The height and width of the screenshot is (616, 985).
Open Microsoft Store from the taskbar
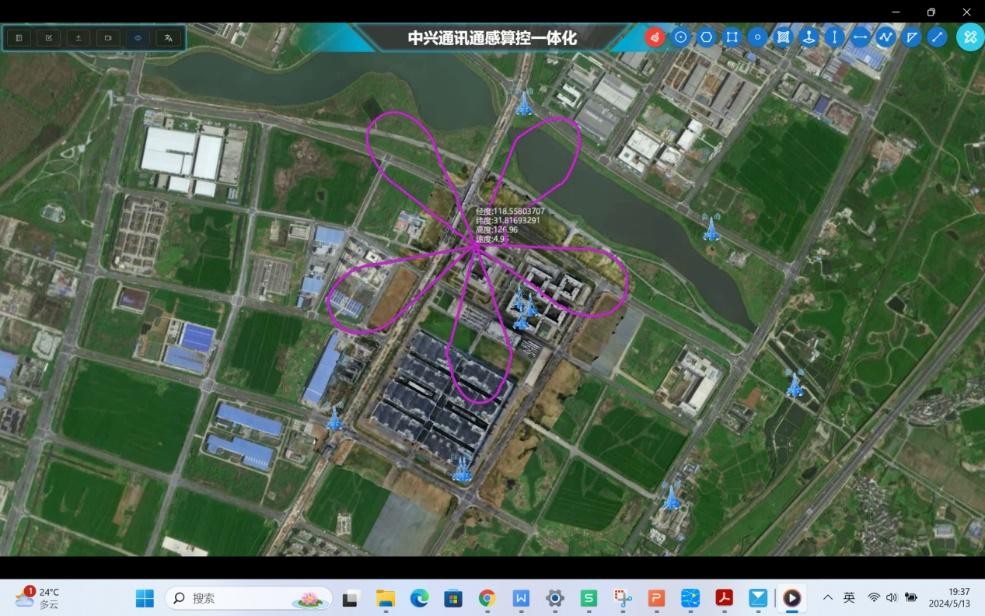click(x=453, y=598)
